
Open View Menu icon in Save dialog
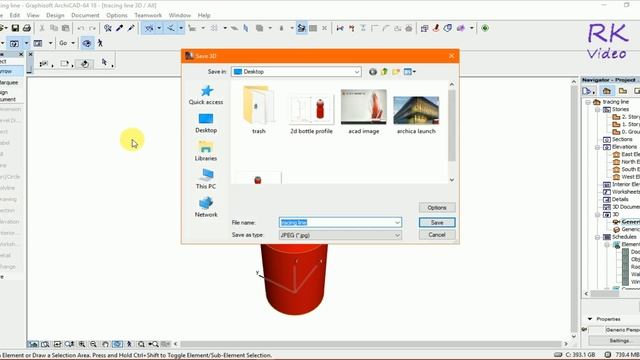point(409,72)
